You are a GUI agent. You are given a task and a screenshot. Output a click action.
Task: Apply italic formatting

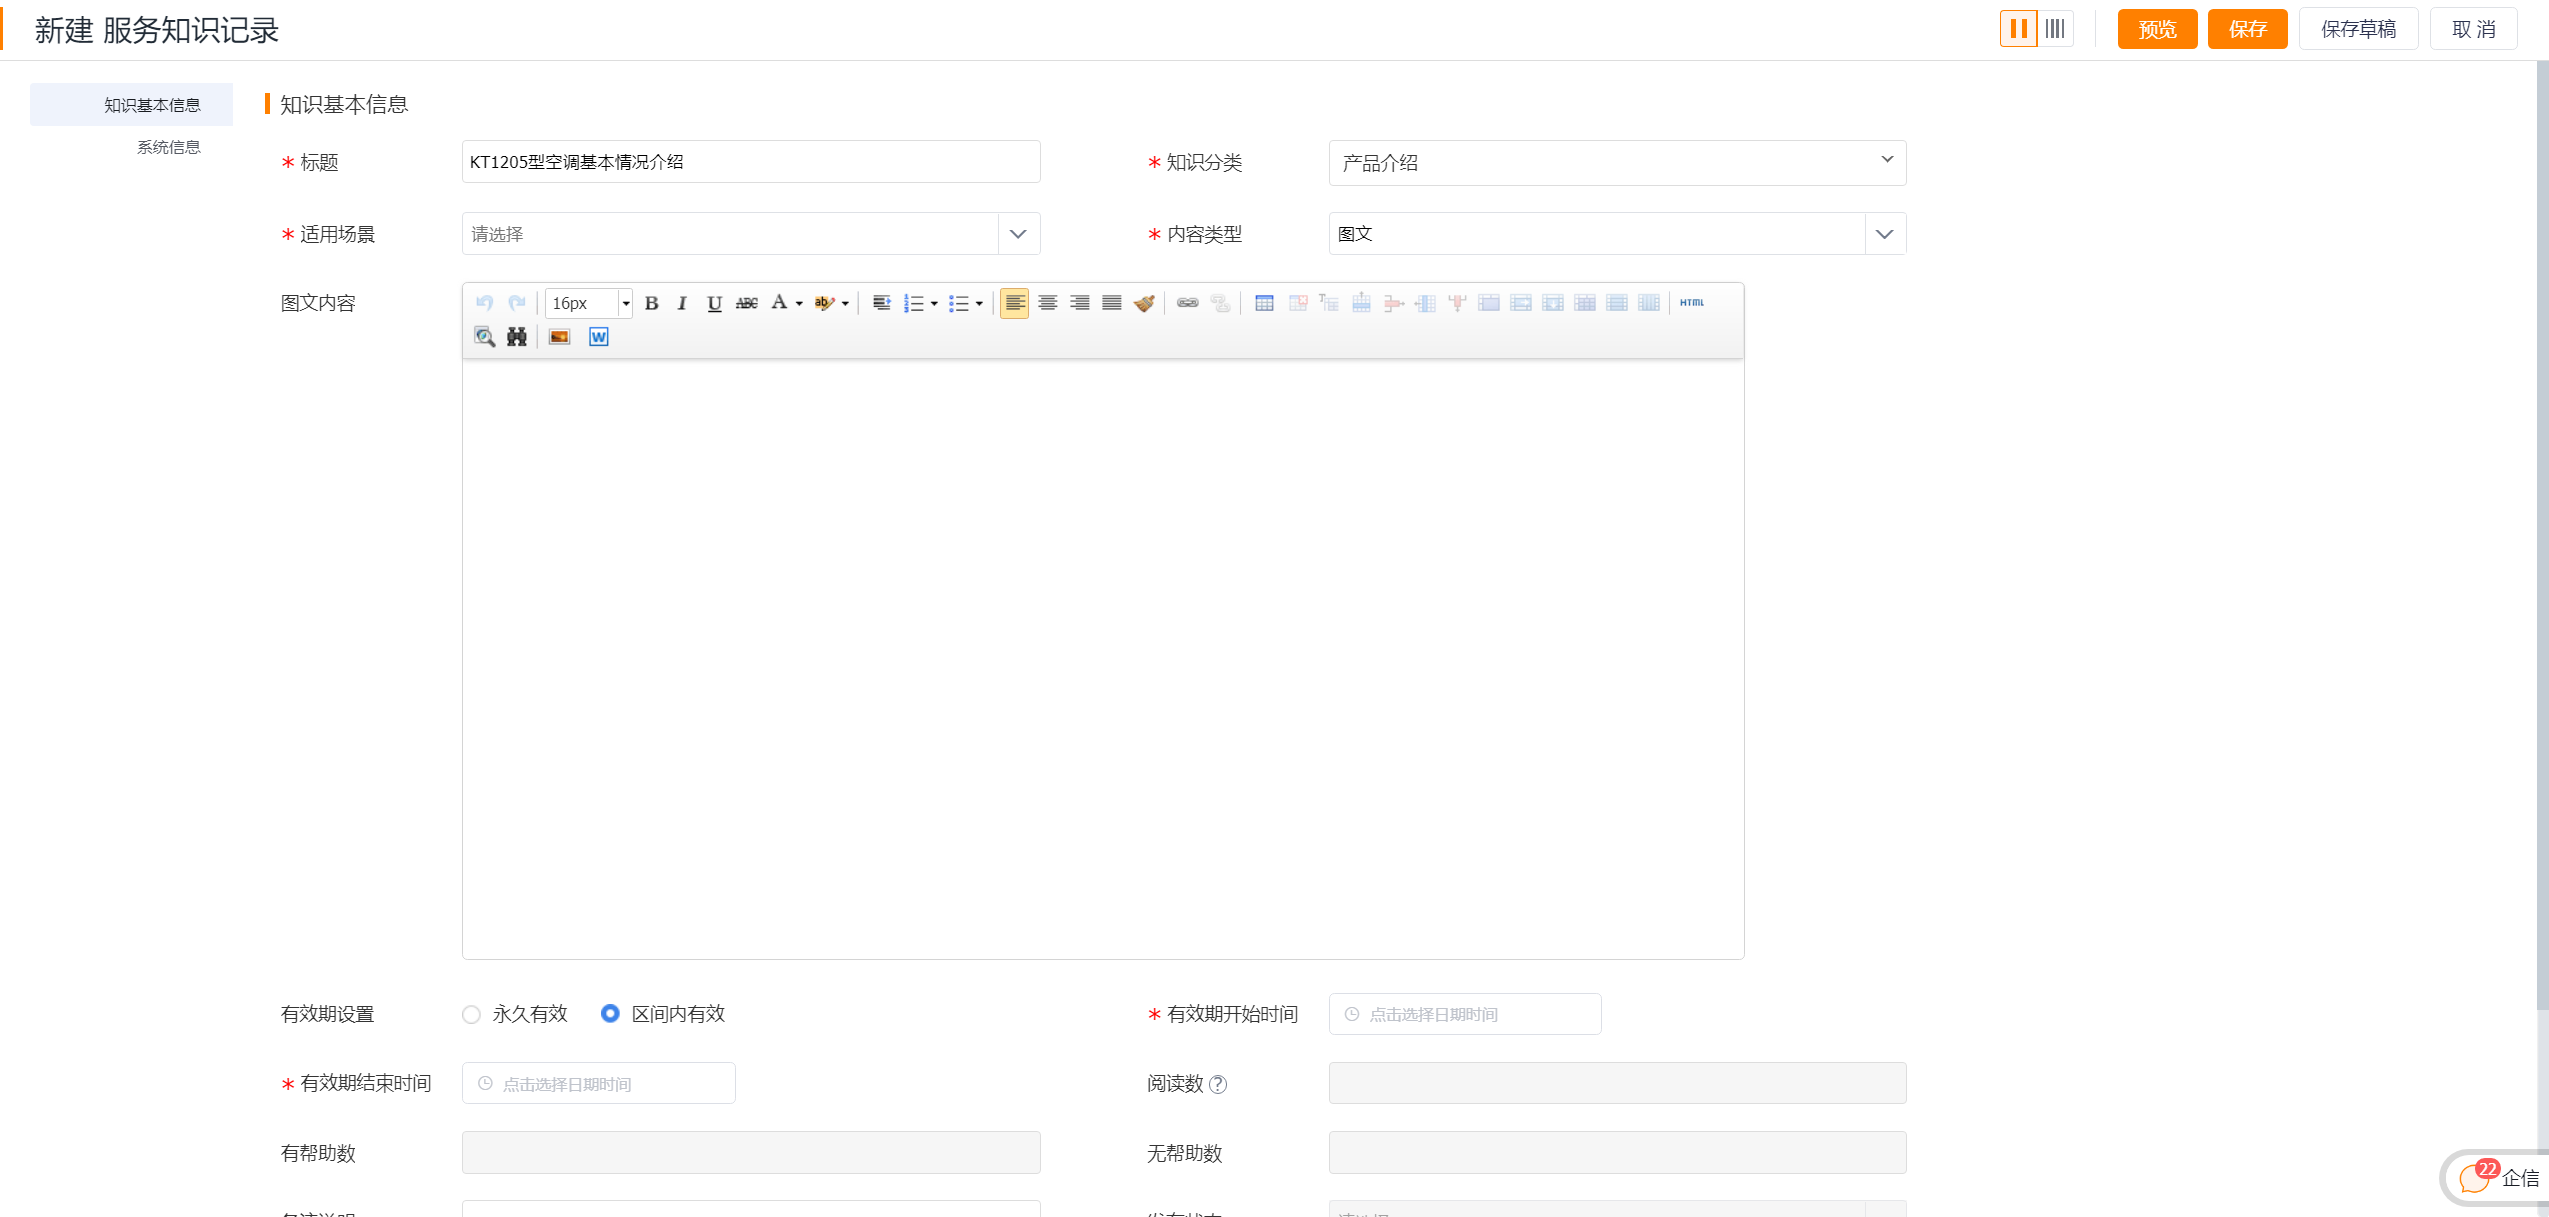(x=682, y=303)
